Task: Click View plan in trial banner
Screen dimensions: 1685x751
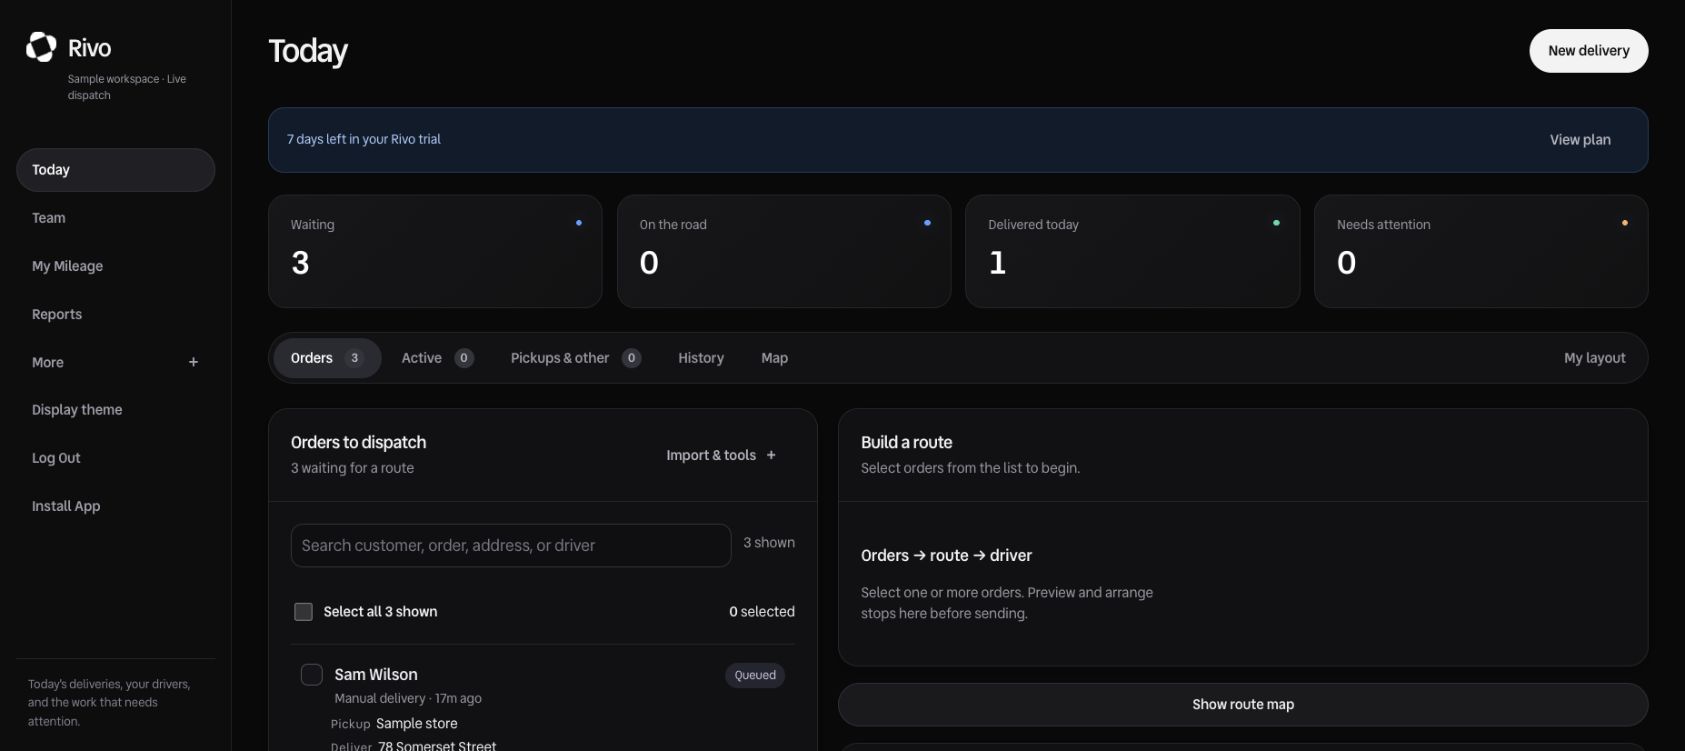Action: [1580, 140]
